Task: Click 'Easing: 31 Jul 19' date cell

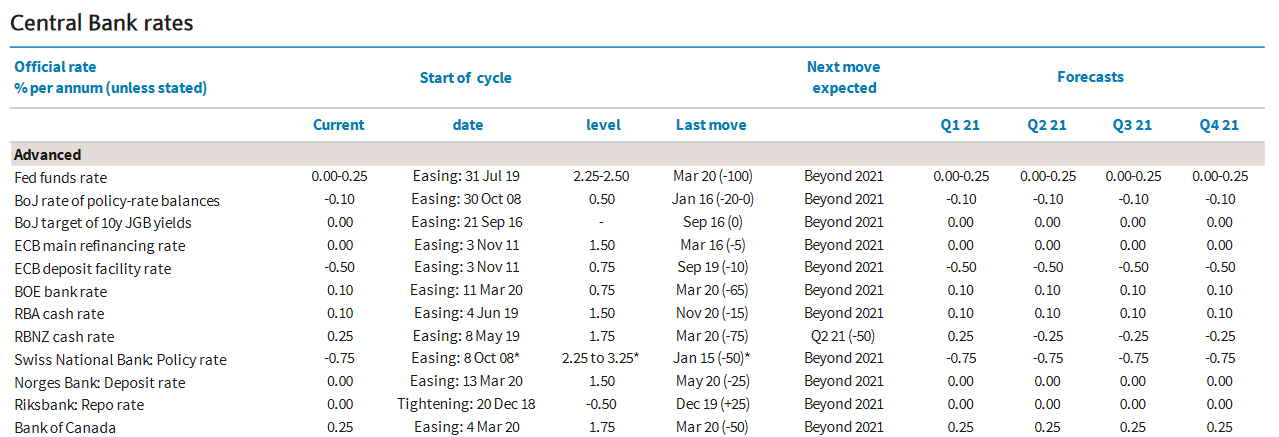Action: (466, 176)
